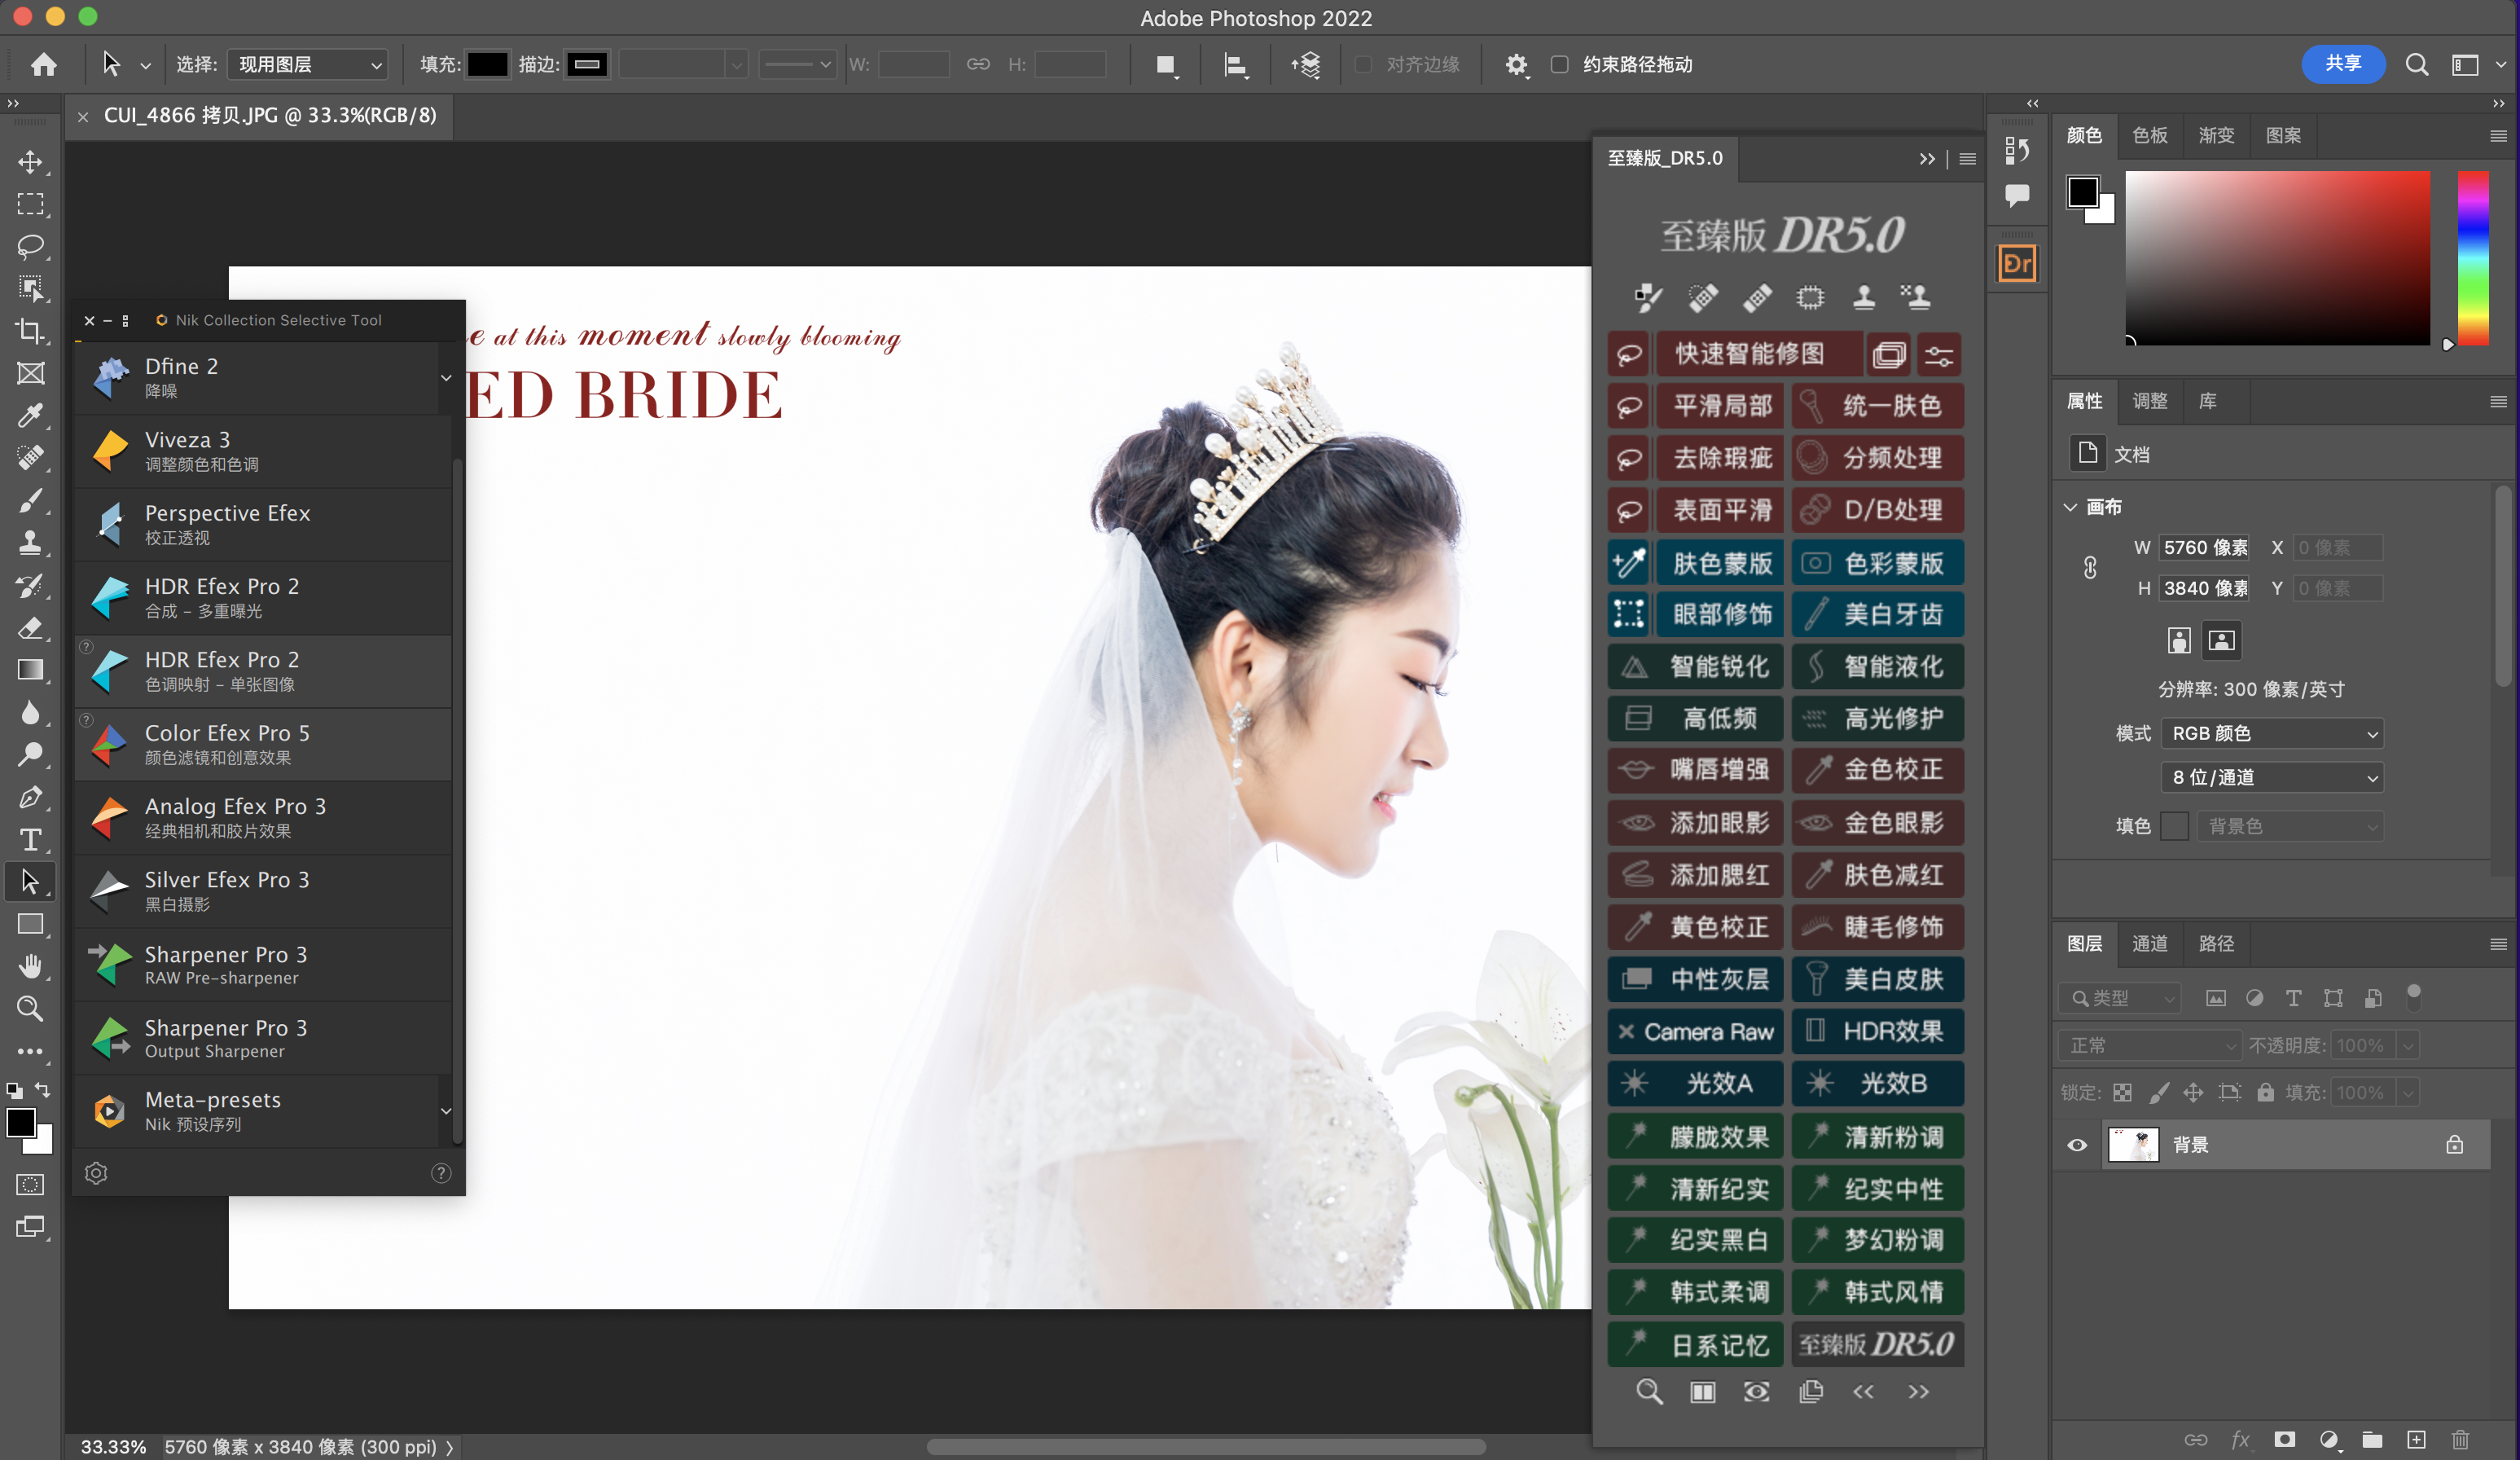The image size is (2520, 1460).
Task: Click the 共享 share button
Action: click(x=2342, y=64)
